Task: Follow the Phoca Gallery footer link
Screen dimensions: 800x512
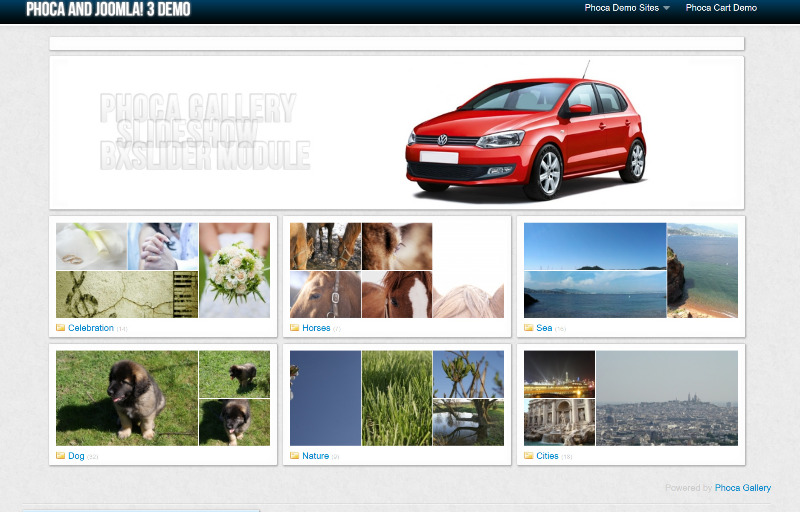Action: [742, 488]
